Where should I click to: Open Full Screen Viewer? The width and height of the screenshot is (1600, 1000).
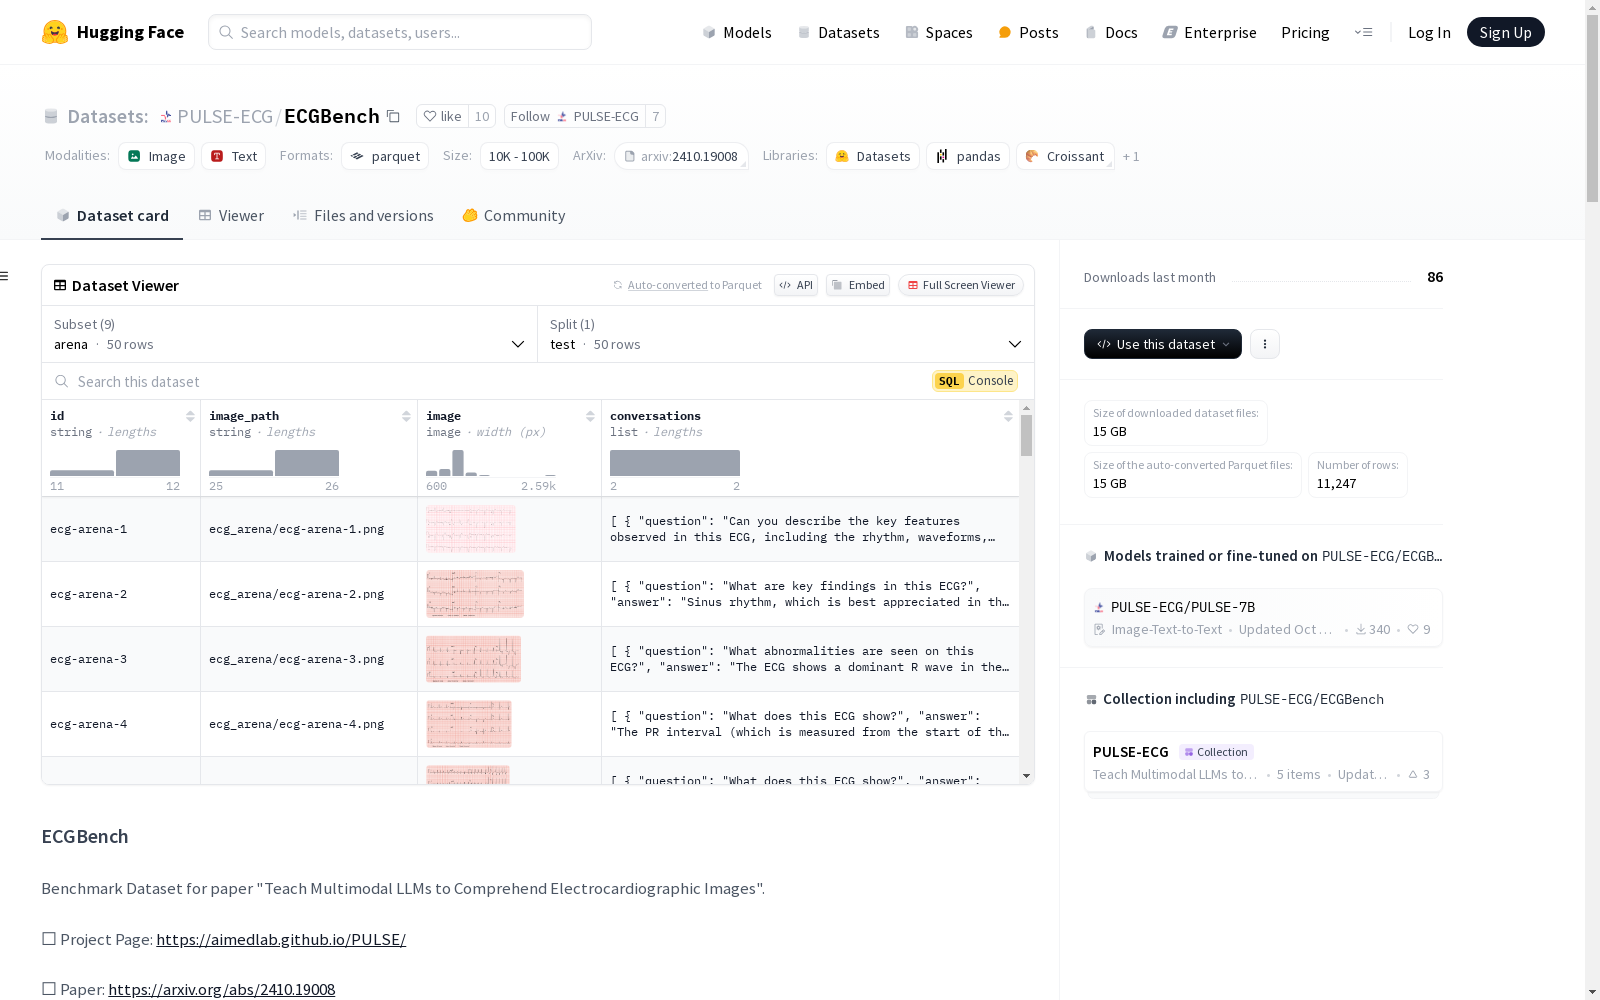tap(961, 285)
